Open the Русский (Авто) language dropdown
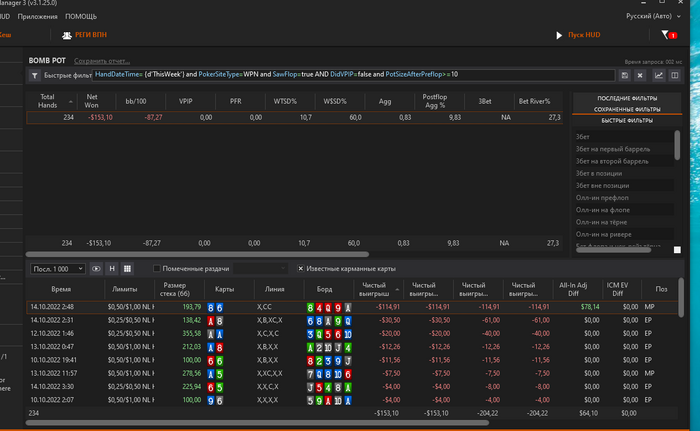Viewport: 700px width, 431px height. [x=654, y=16]
